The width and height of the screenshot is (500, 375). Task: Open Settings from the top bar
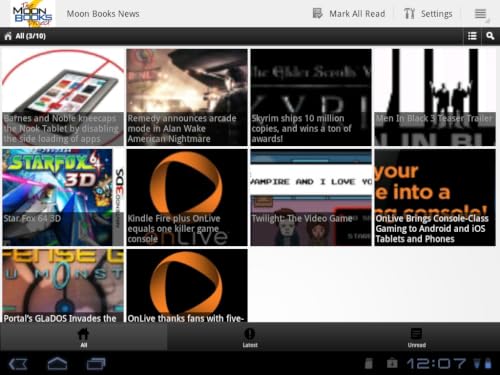coord(428,14)
